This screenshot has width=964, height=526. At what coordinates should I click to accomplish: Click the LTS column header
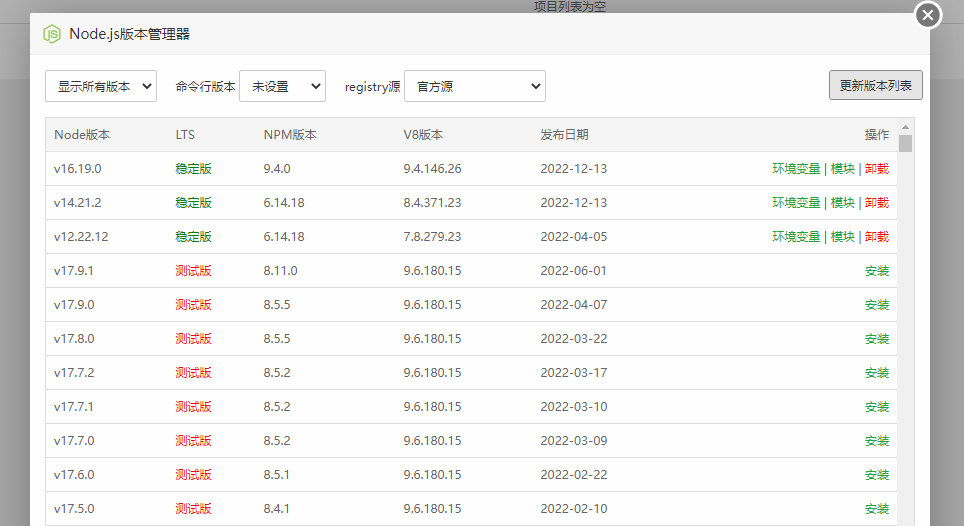tap(184, 135)
